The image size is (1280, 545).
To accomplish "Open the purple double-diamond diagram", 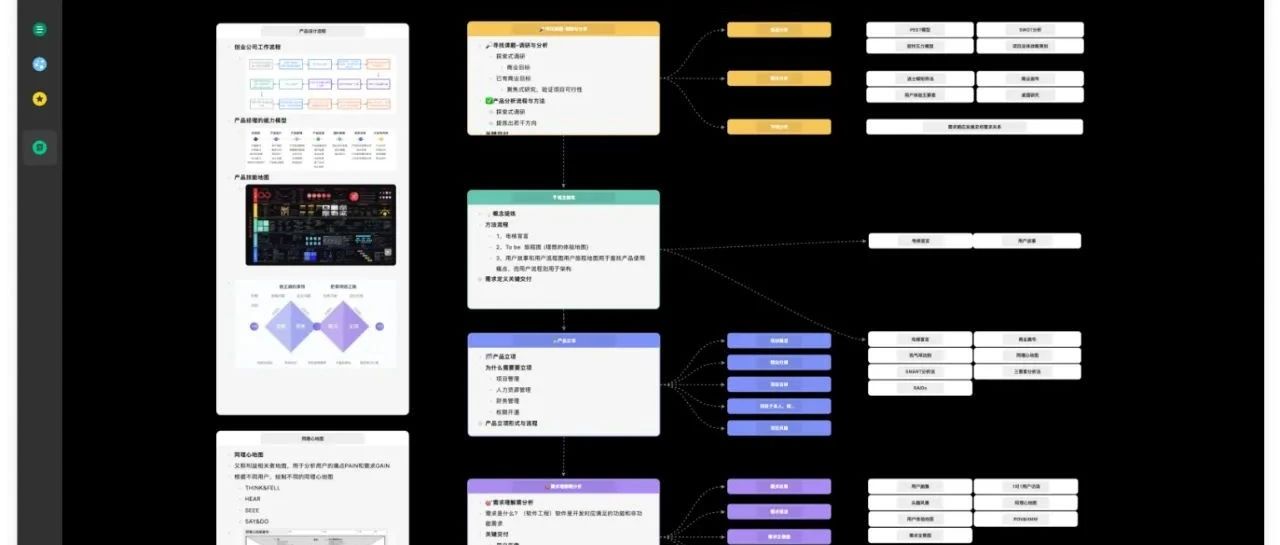I will coord(316,325).
